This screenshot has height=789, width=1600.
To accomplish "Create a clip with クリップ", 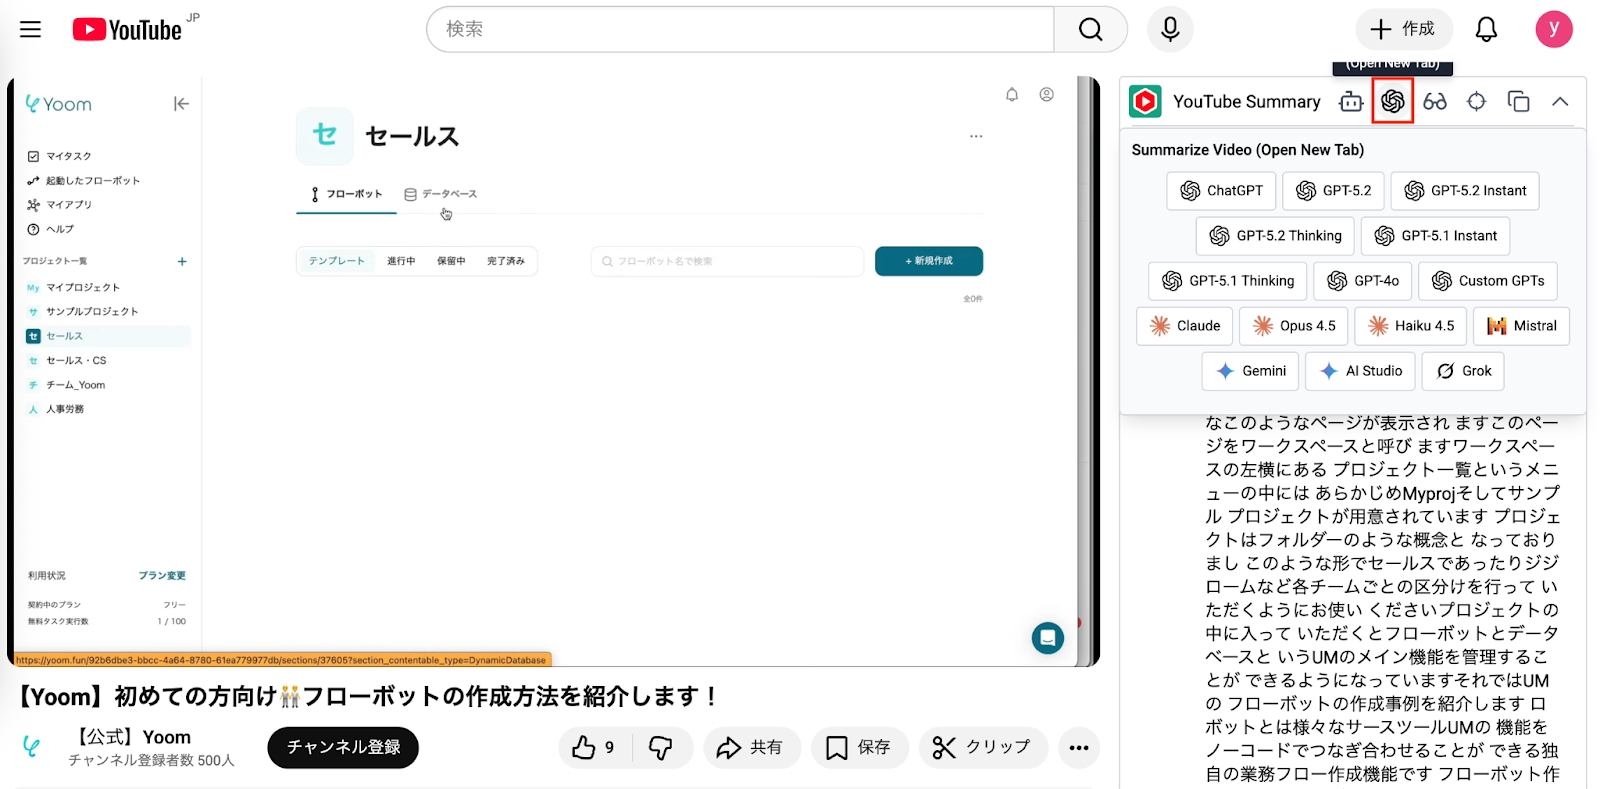I will click(983, 747).
